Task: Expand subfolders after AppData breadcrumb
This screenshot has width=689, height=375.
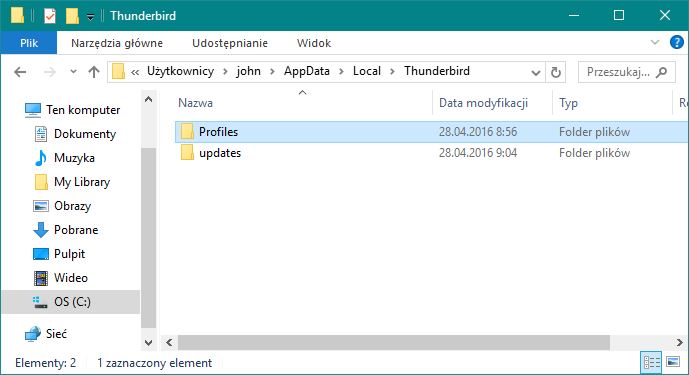Action: tap(341, 72)
